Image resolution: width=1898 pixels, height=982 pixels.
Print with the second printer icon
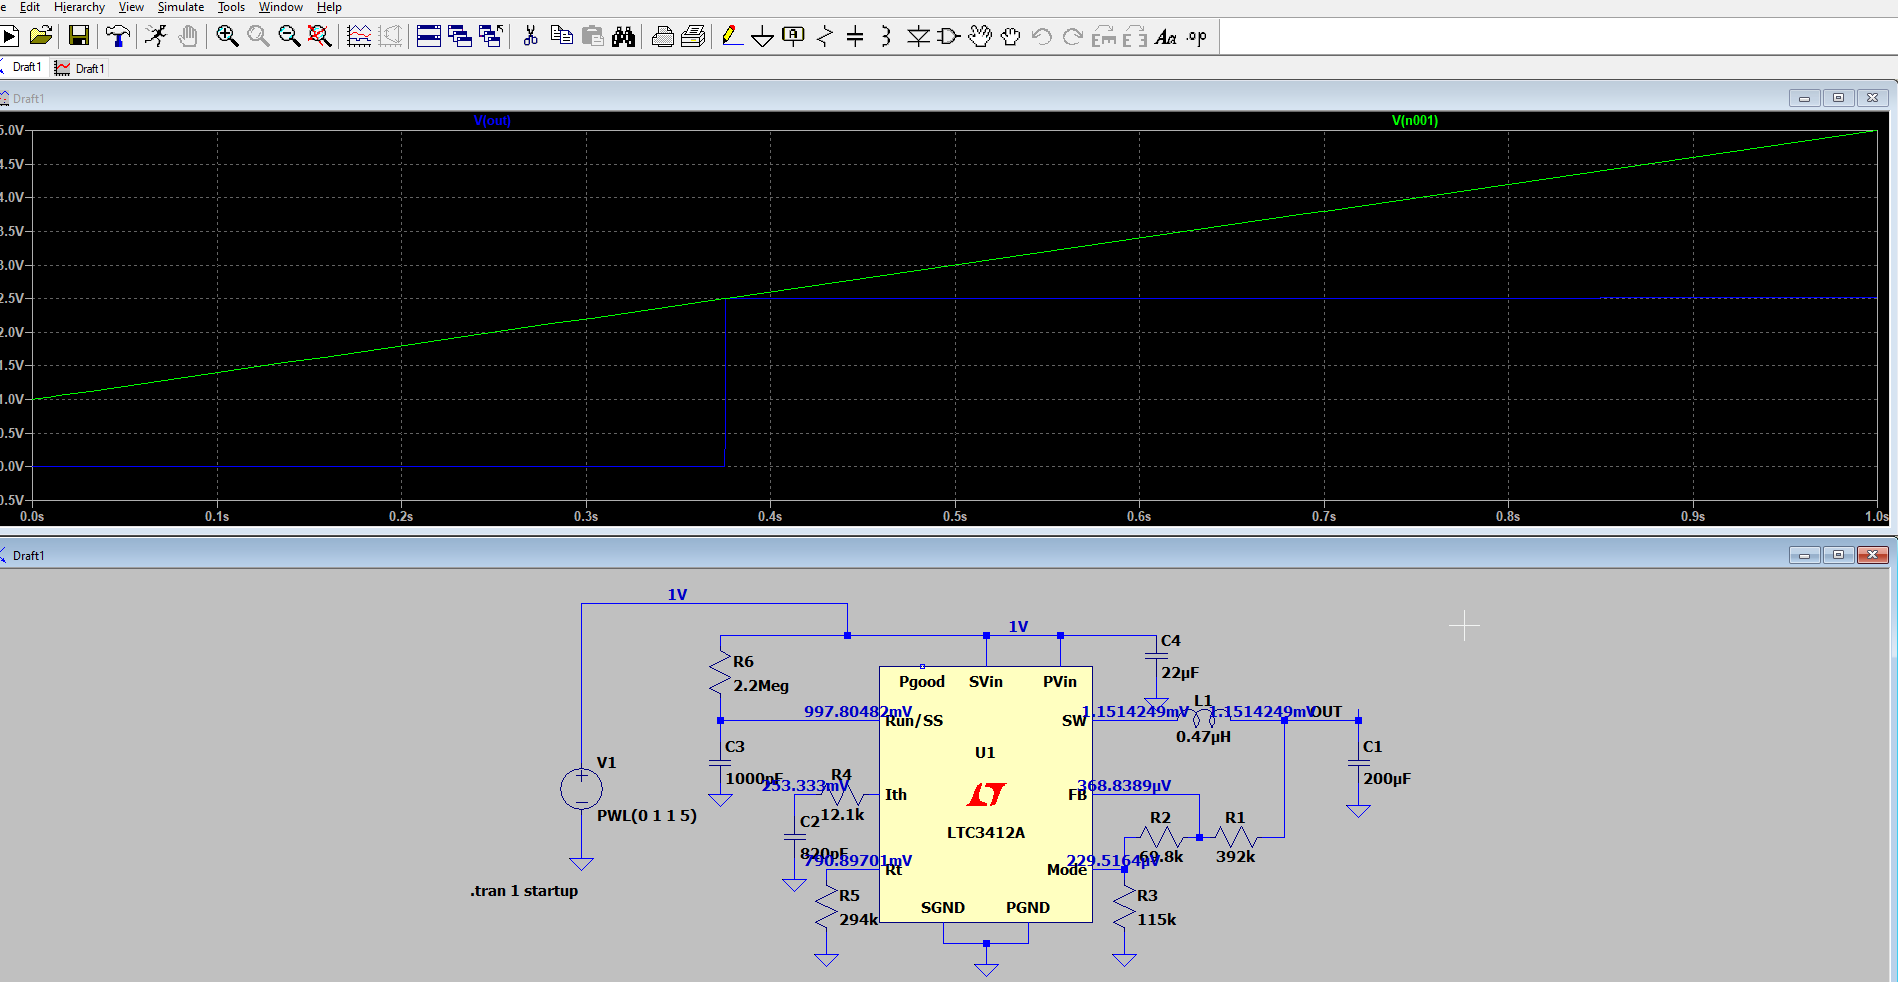point(693,37)
